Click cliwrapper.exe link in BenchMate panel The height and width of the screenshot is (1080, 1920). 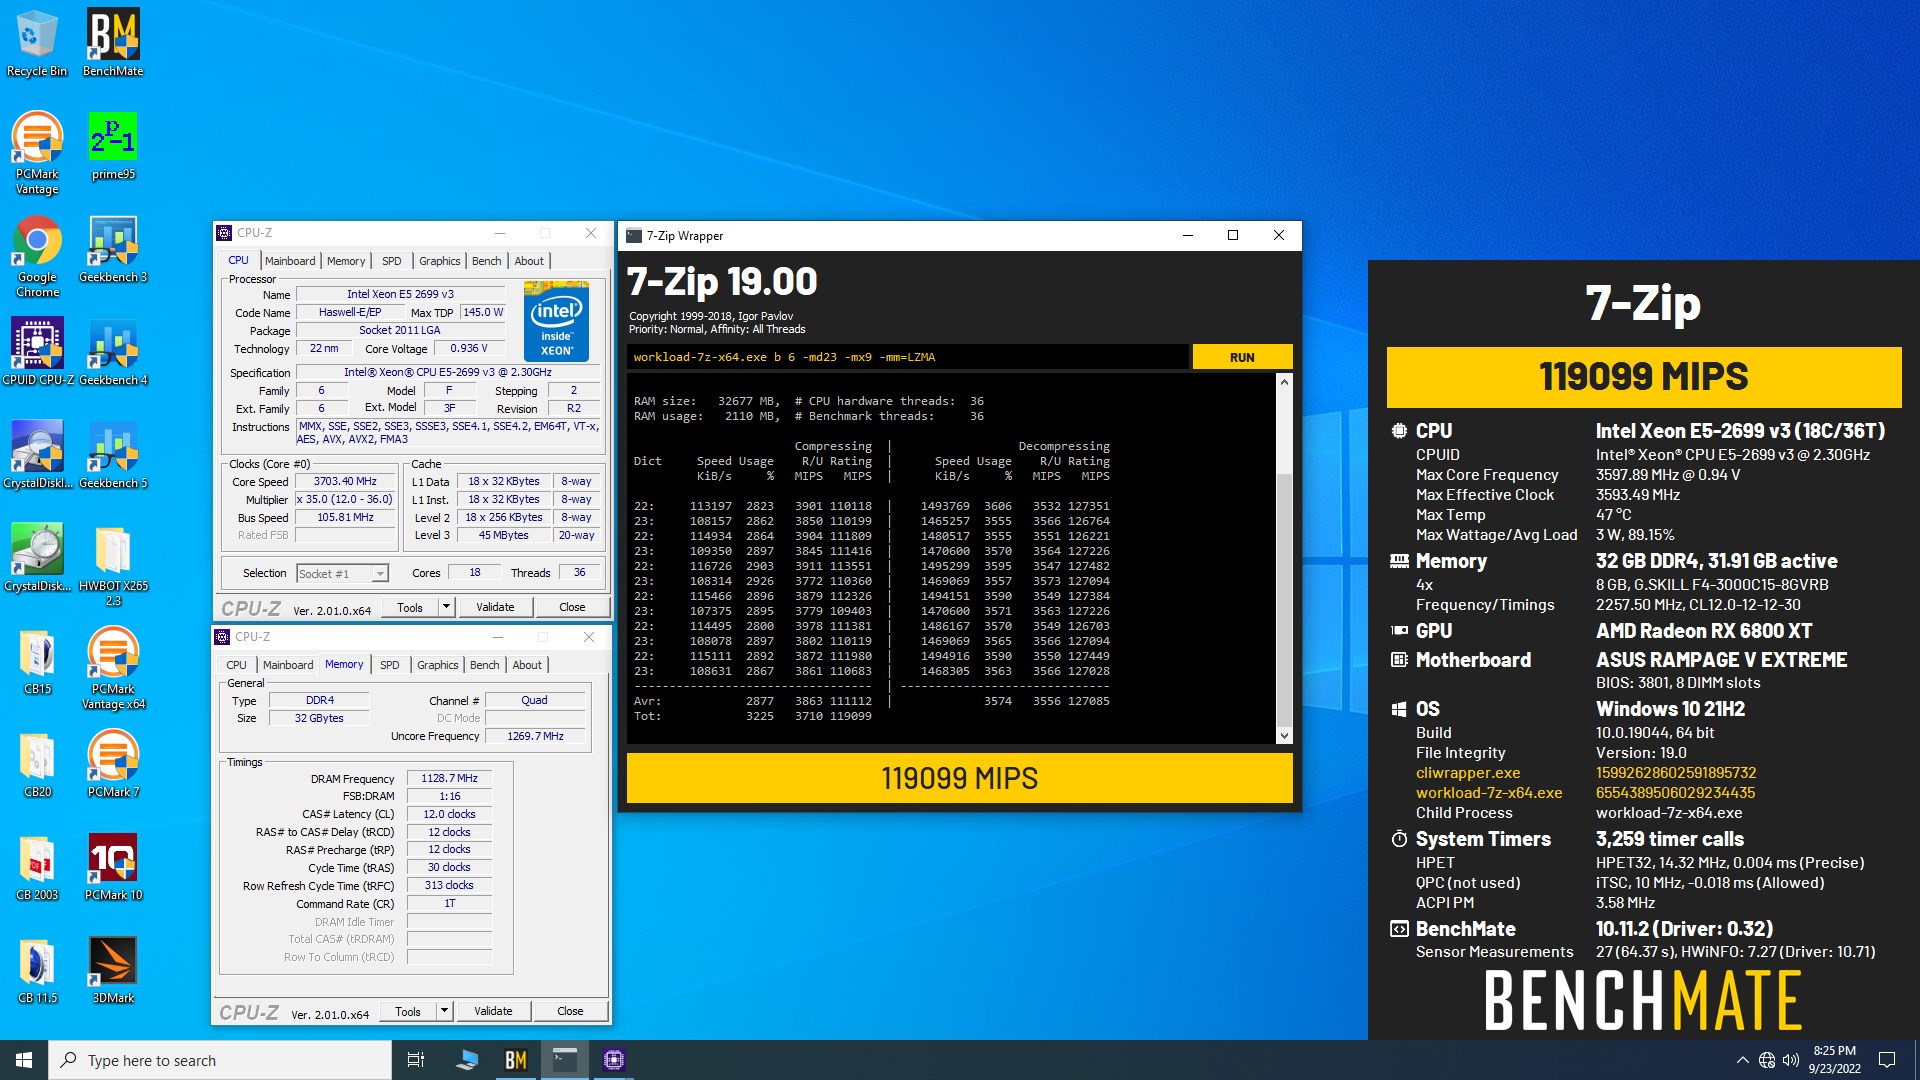[1467, 773]
